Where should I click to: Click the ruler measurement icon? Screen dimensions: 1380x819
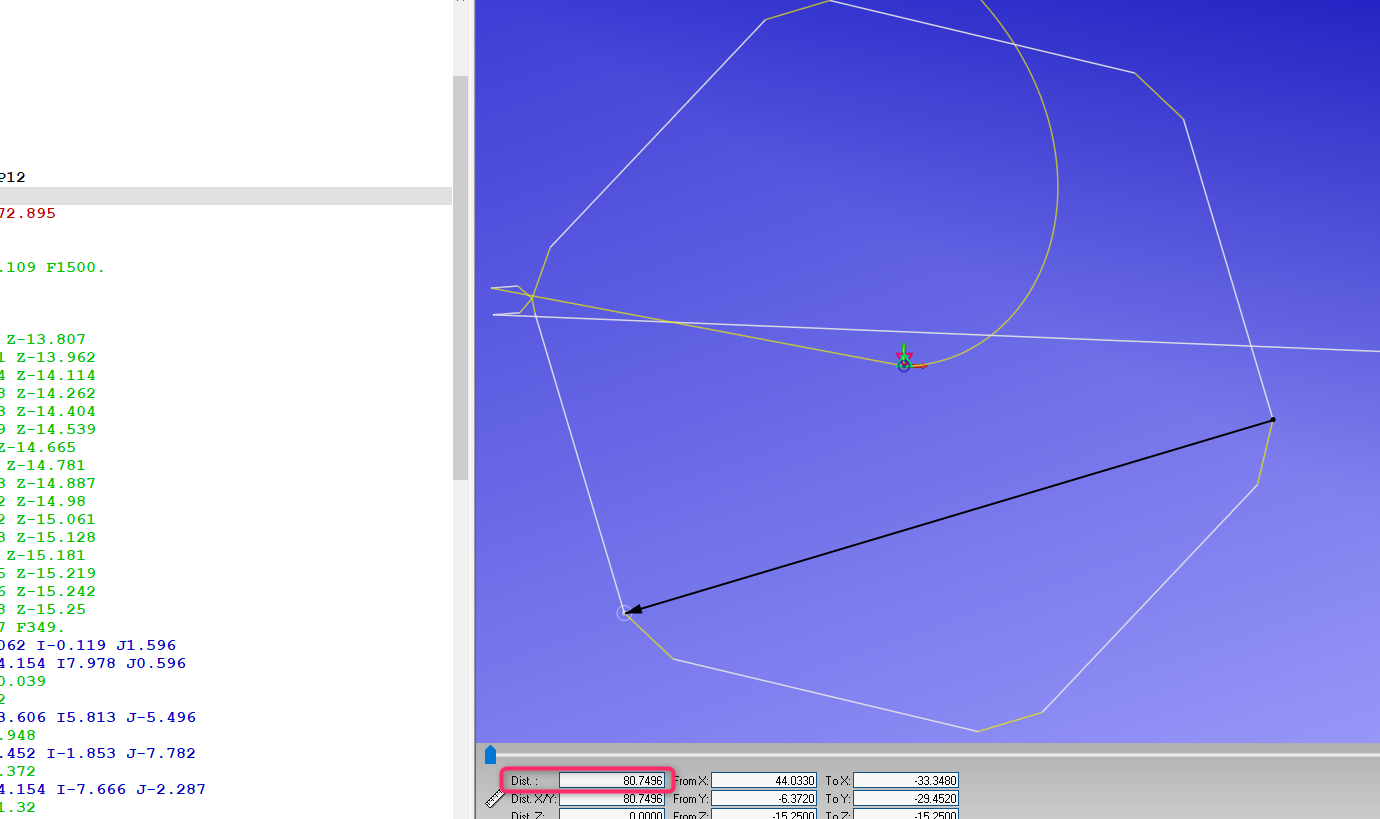click(493, 798)
